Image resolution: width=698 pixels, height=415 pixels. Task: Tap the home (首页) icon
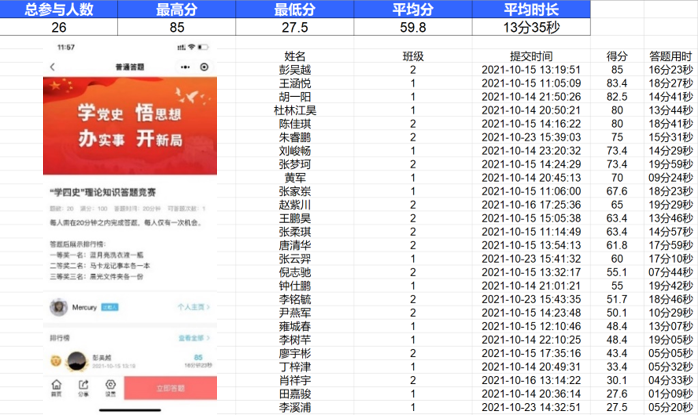tap(57, 387)
